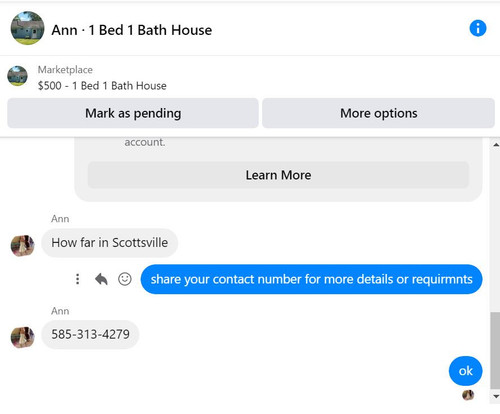Image resolution: width=500 pixels, height=414 pixels.
Task: Open conversation info with the blue i icon
Action: click(x=478, y=28)
